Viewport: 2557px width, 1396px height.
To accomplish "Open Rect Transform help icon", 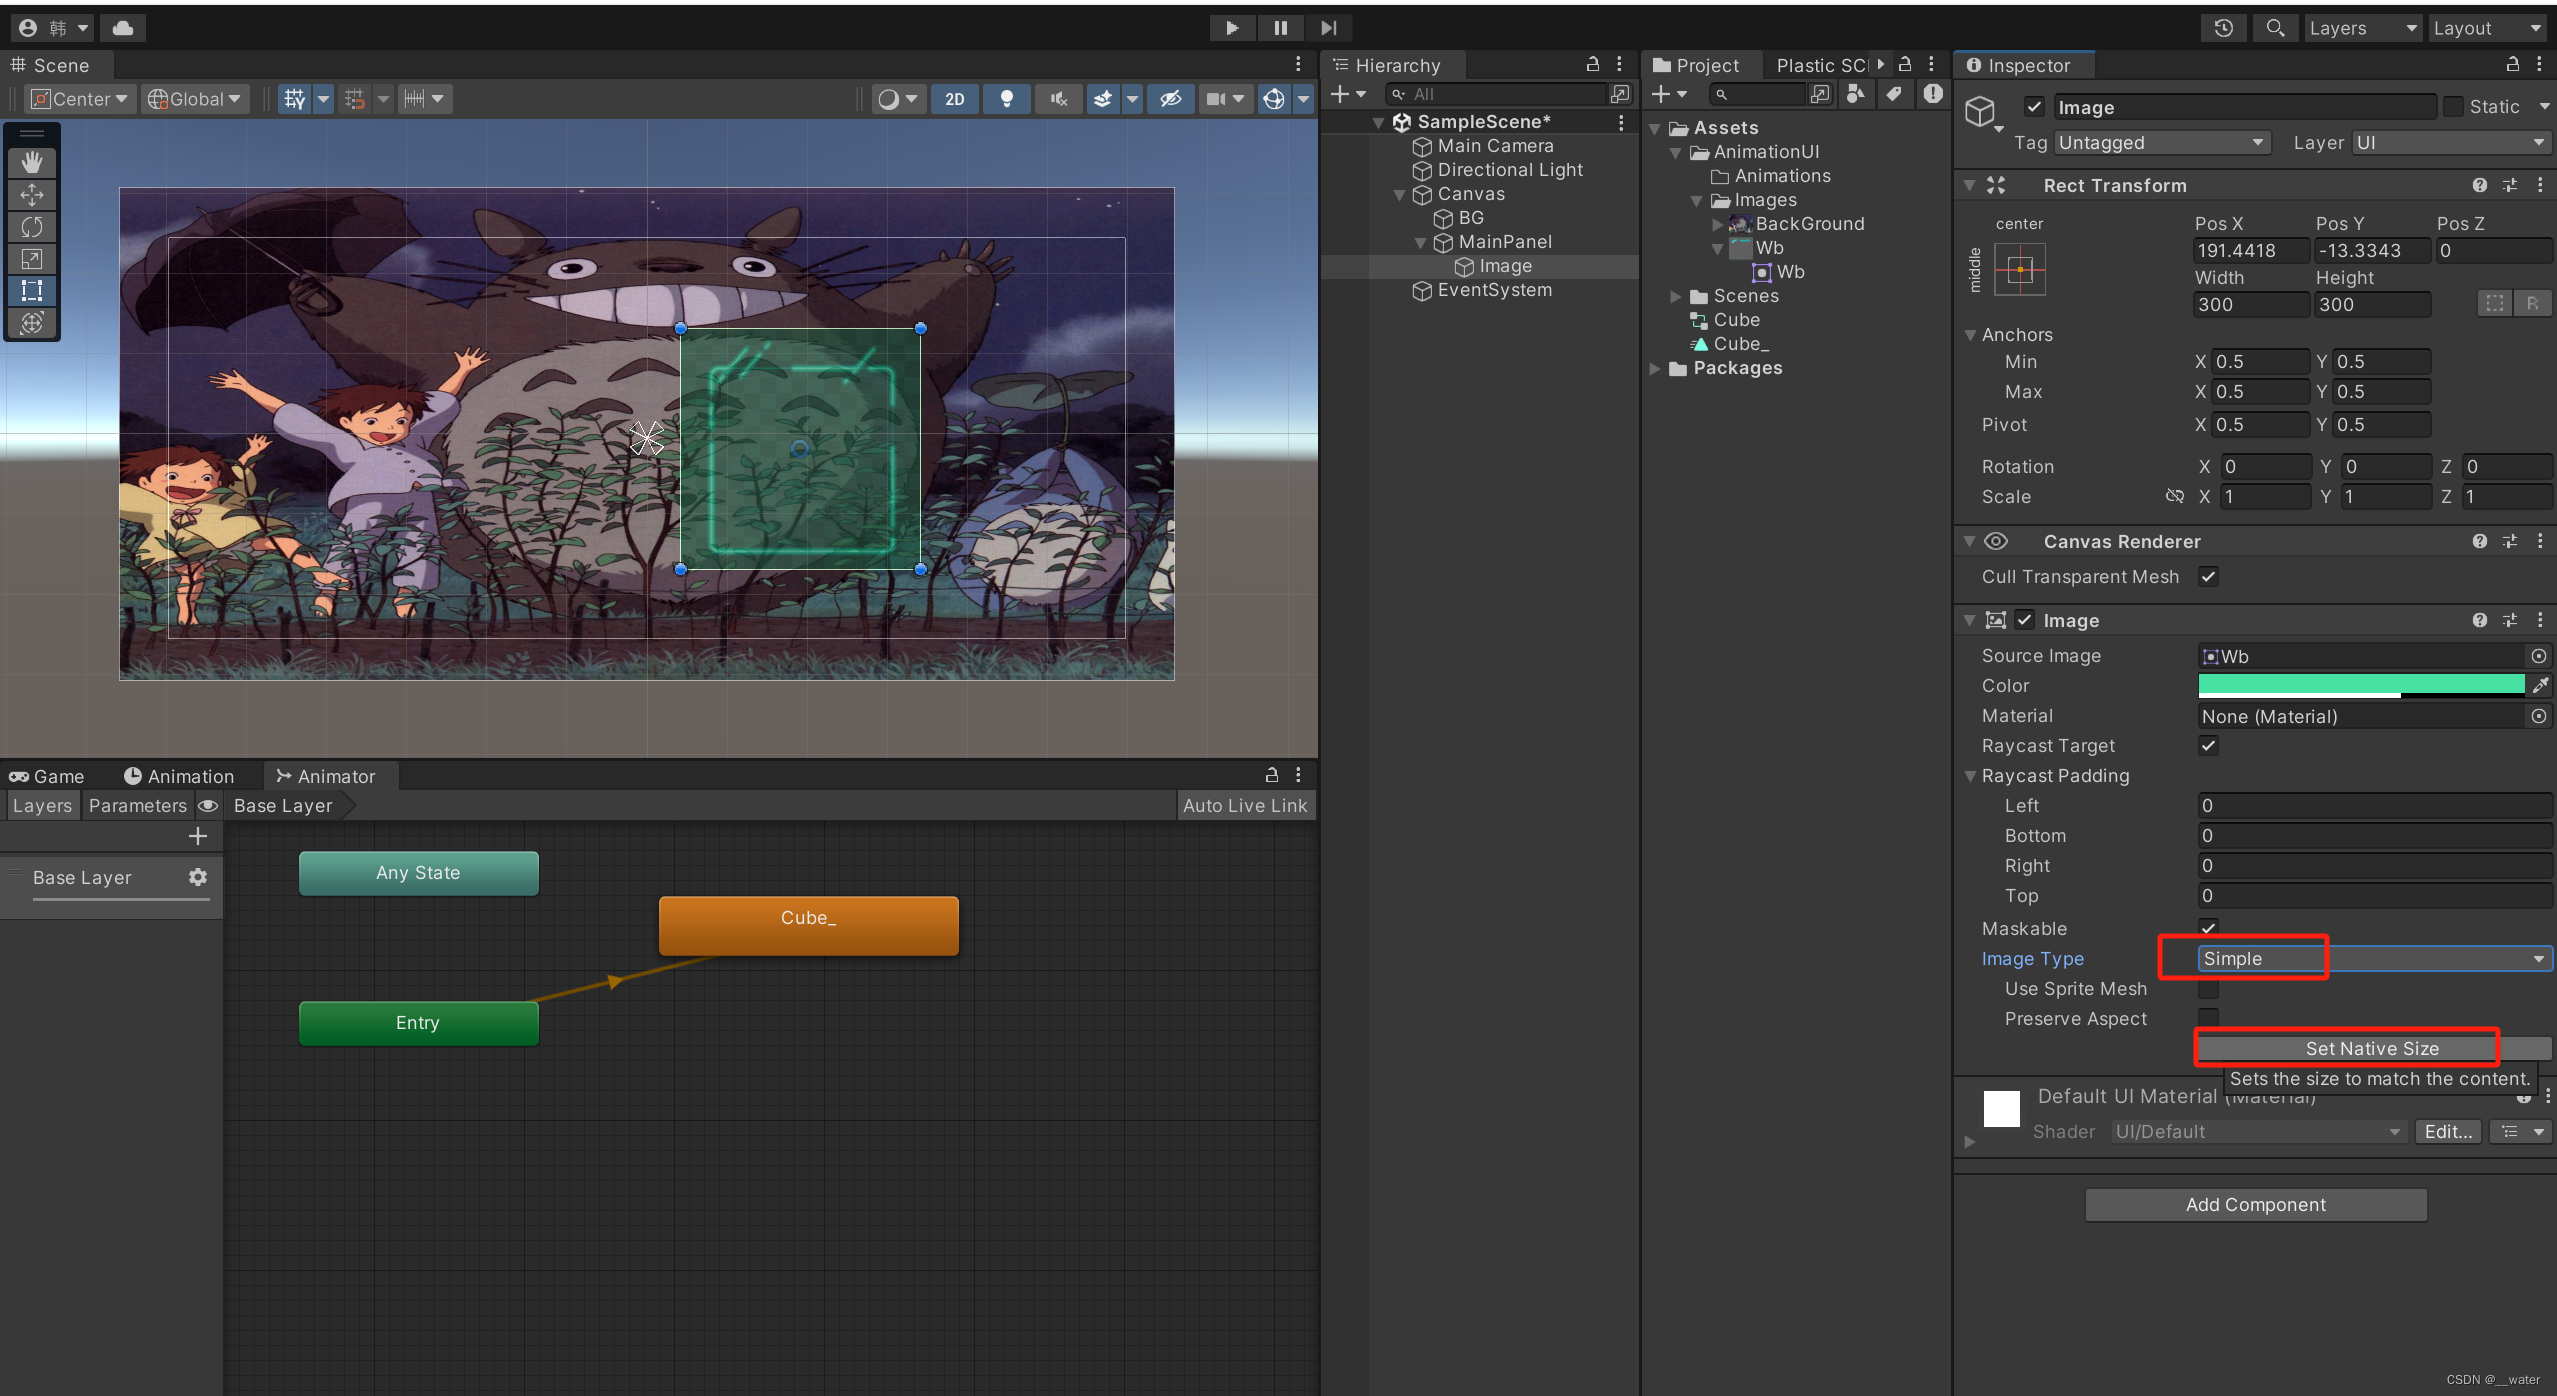I will pyautogui.click(x=2480, y=185).
